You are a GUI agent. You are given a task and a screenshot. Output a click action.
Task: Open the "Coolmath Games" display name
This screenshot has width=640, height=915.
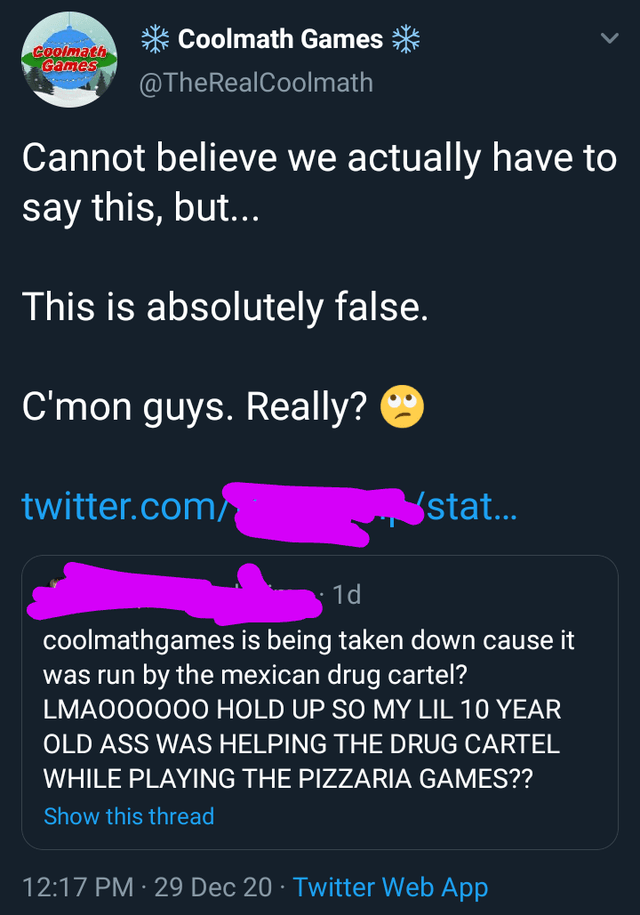click(280, 39)
